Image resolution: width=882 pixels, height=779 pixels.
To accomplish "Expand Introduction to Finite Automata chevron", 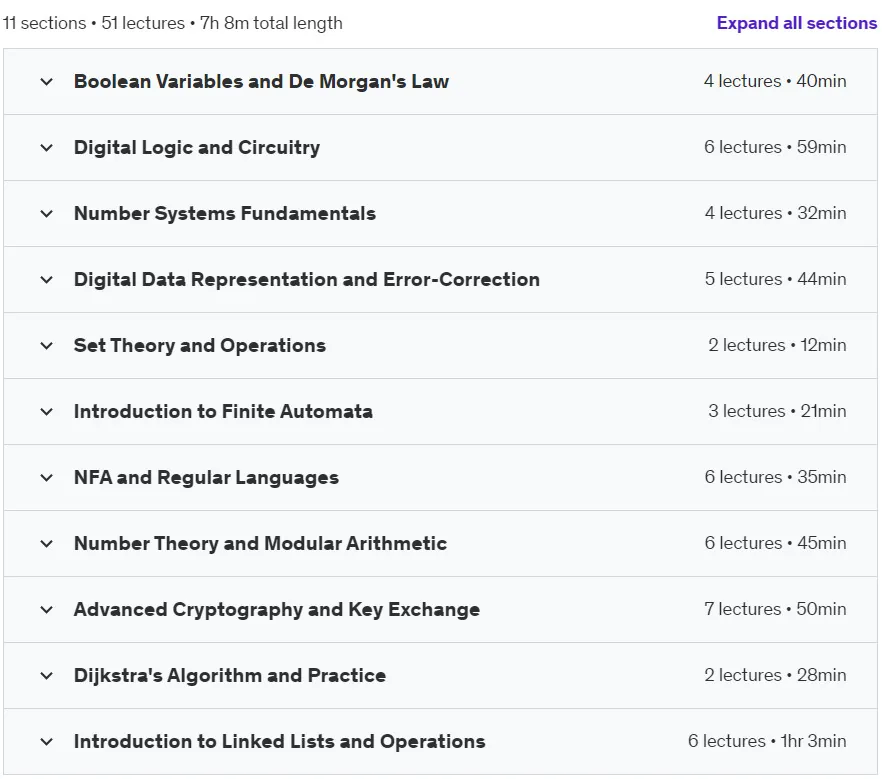I will (x=47, y=412).
